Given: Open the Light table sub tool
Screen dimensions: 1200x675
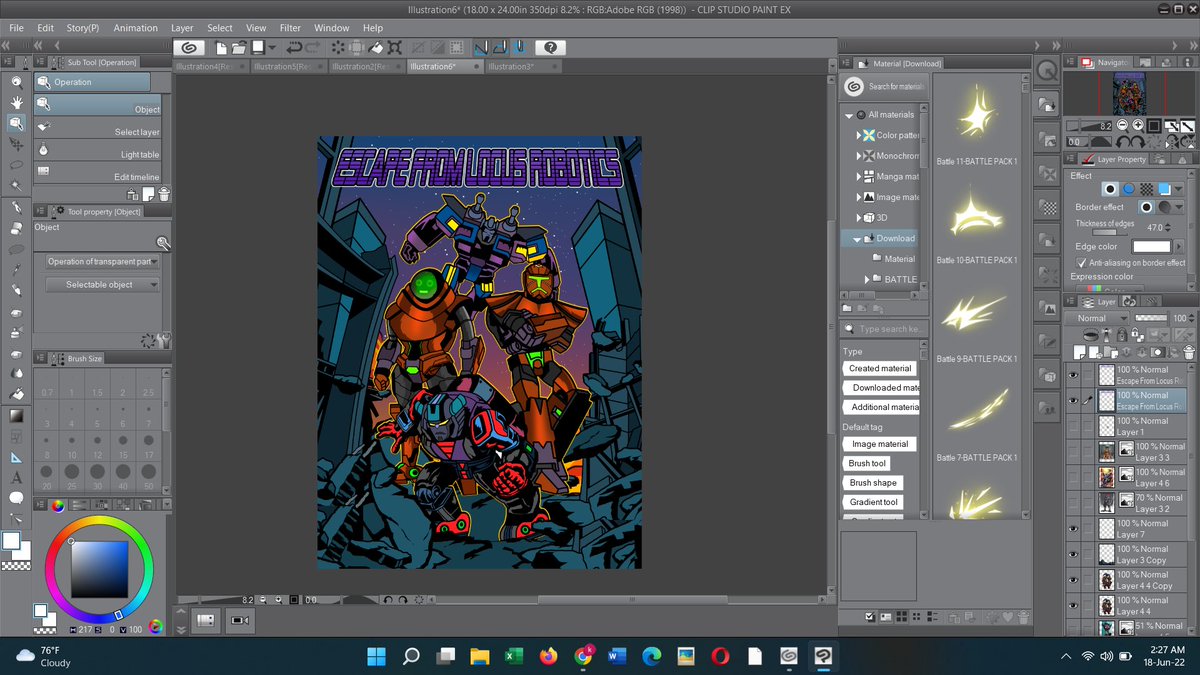Looking at the screenshot, I should pos(97,152).
